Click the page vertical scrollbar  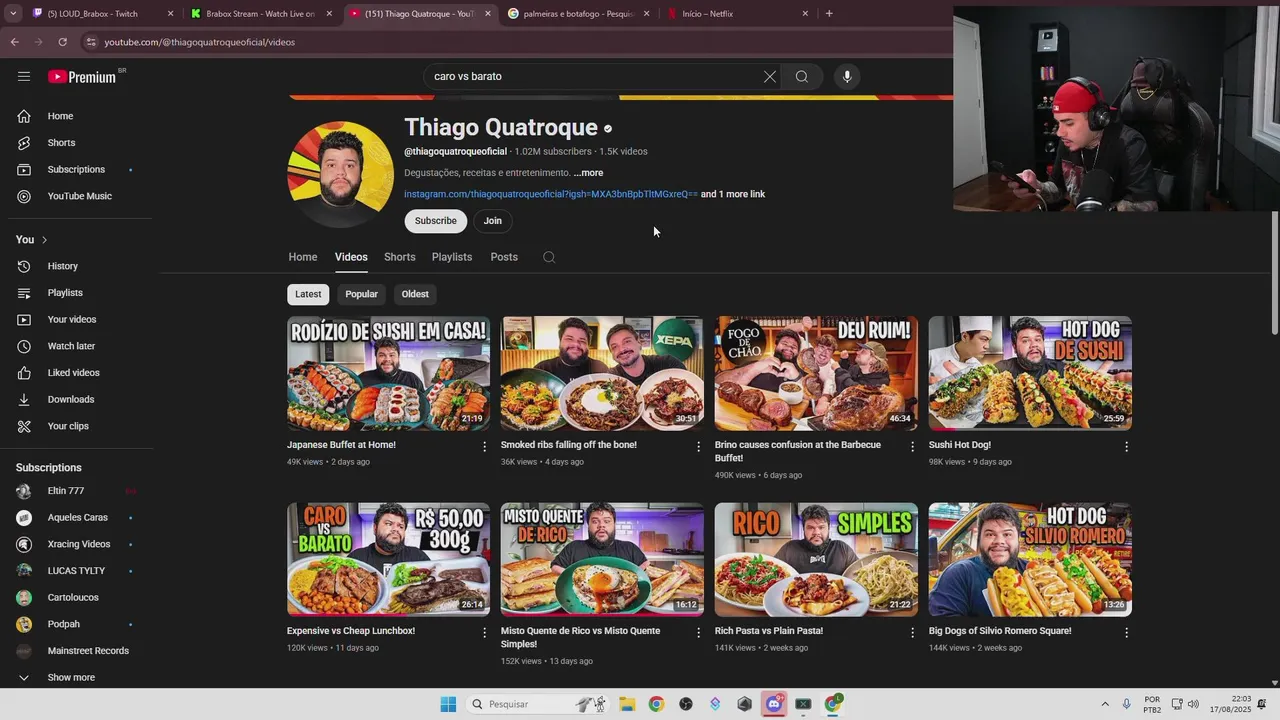coord(1274,272)
